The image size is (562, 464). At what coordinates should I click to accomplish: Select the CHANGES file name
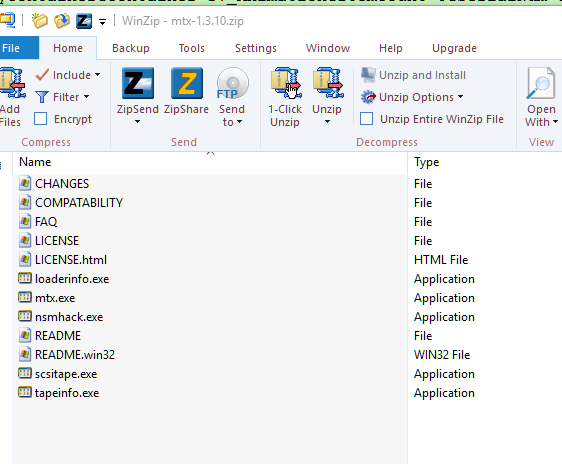[x=62, y=184]
